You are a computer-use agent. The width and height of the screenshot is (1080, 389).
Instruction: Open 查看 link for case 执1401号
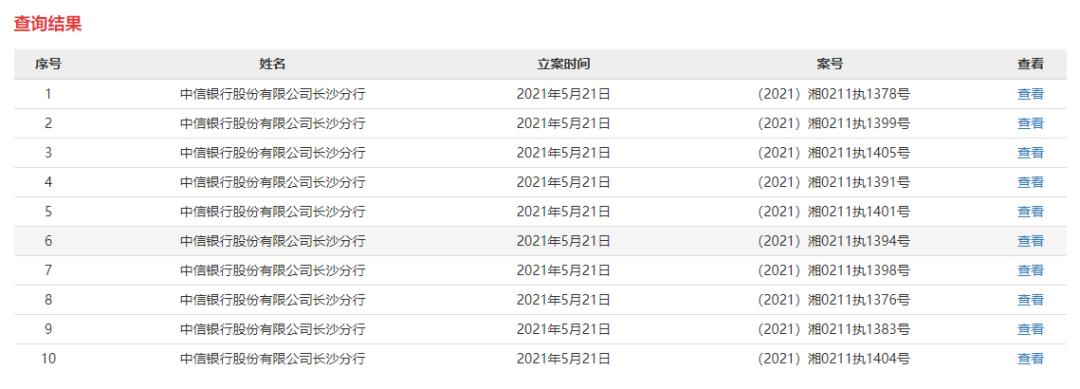[x=1030, y=211]
